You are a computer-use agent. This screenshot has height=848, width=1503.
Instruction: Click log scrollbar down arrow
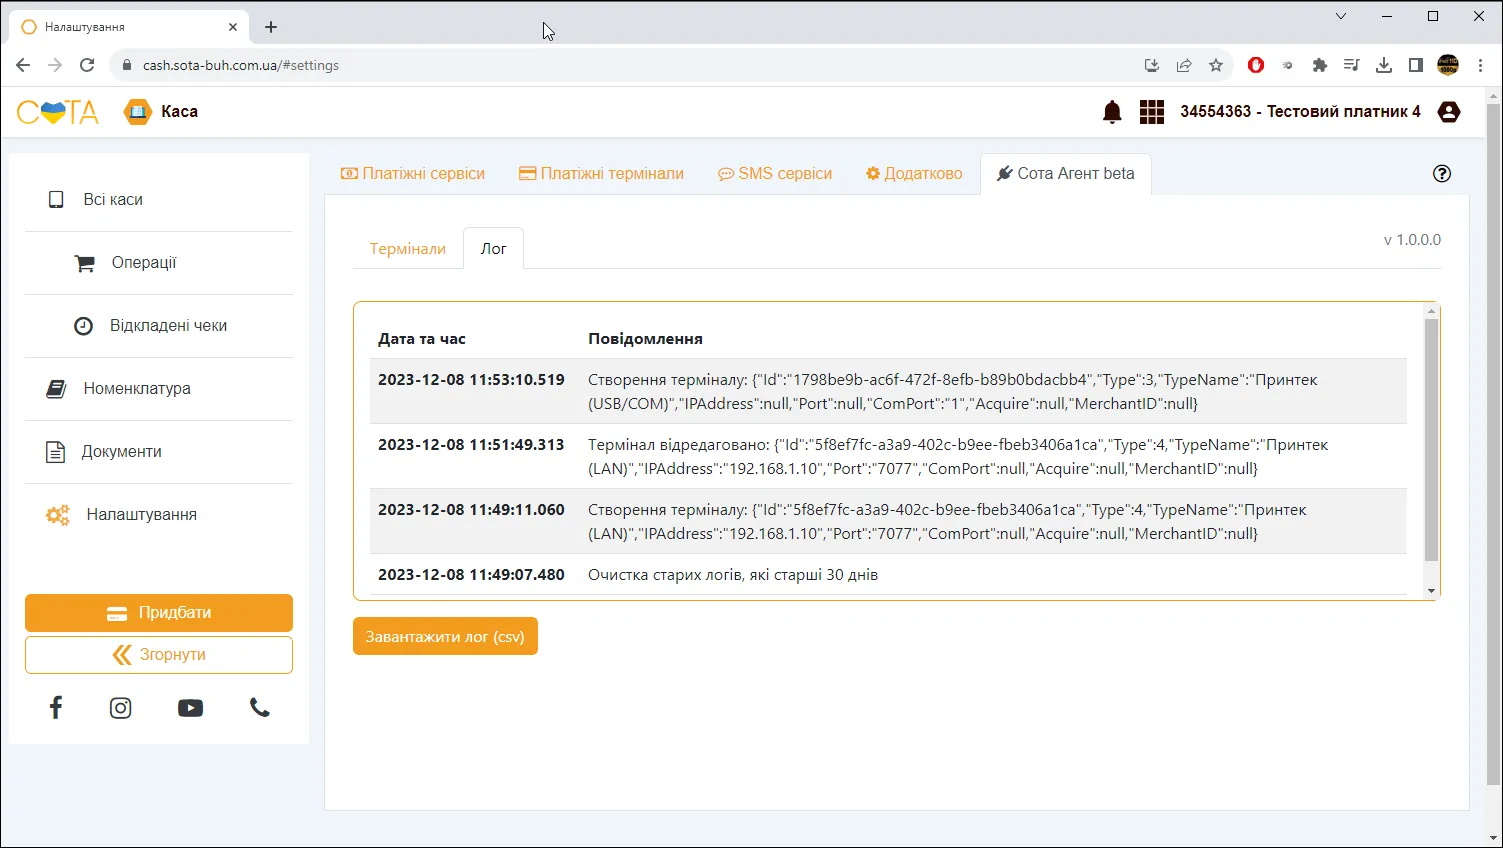1431,591
